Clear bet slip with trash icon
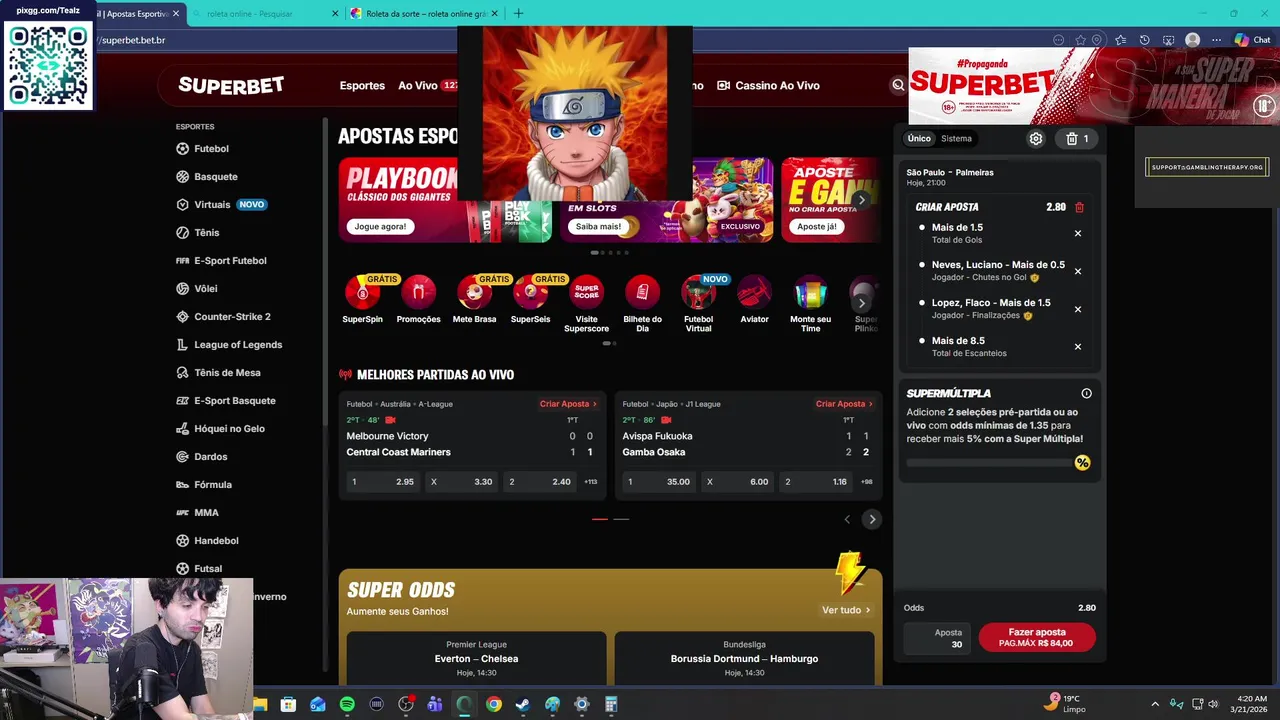 (1077, 139)
